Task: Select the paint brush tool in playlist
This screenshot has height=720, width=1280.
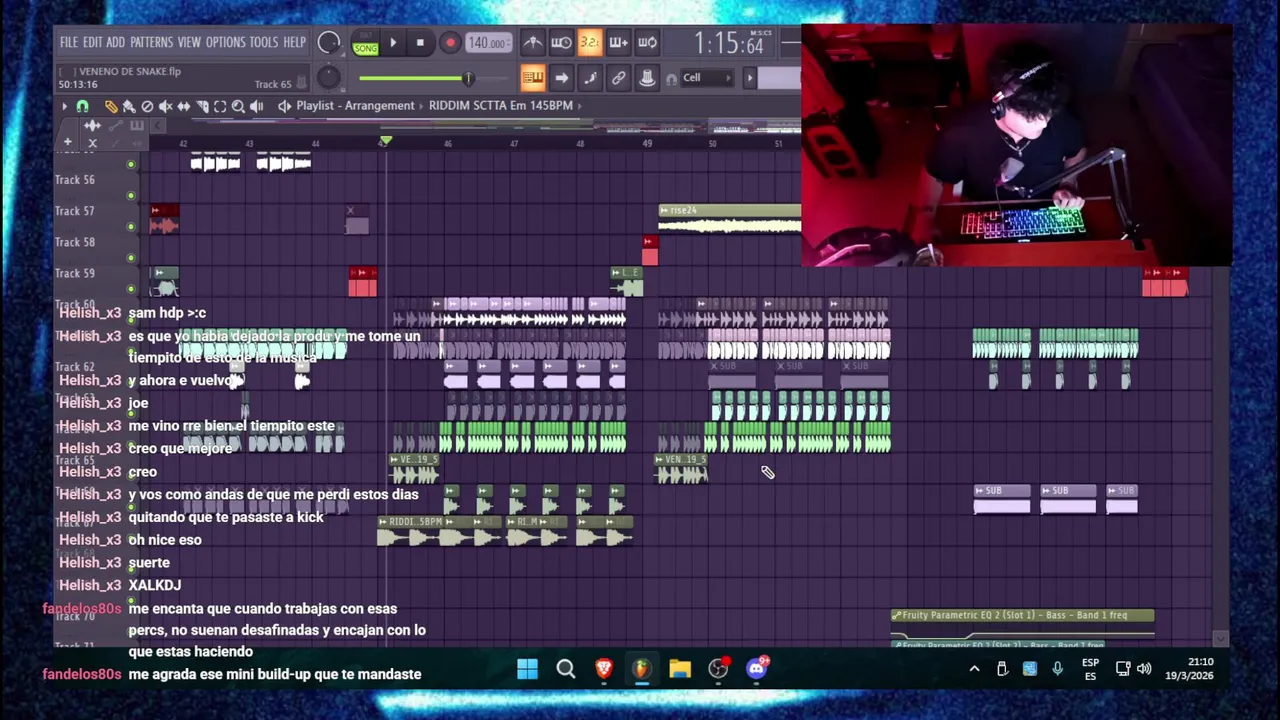Action: [x=129, y=106]
